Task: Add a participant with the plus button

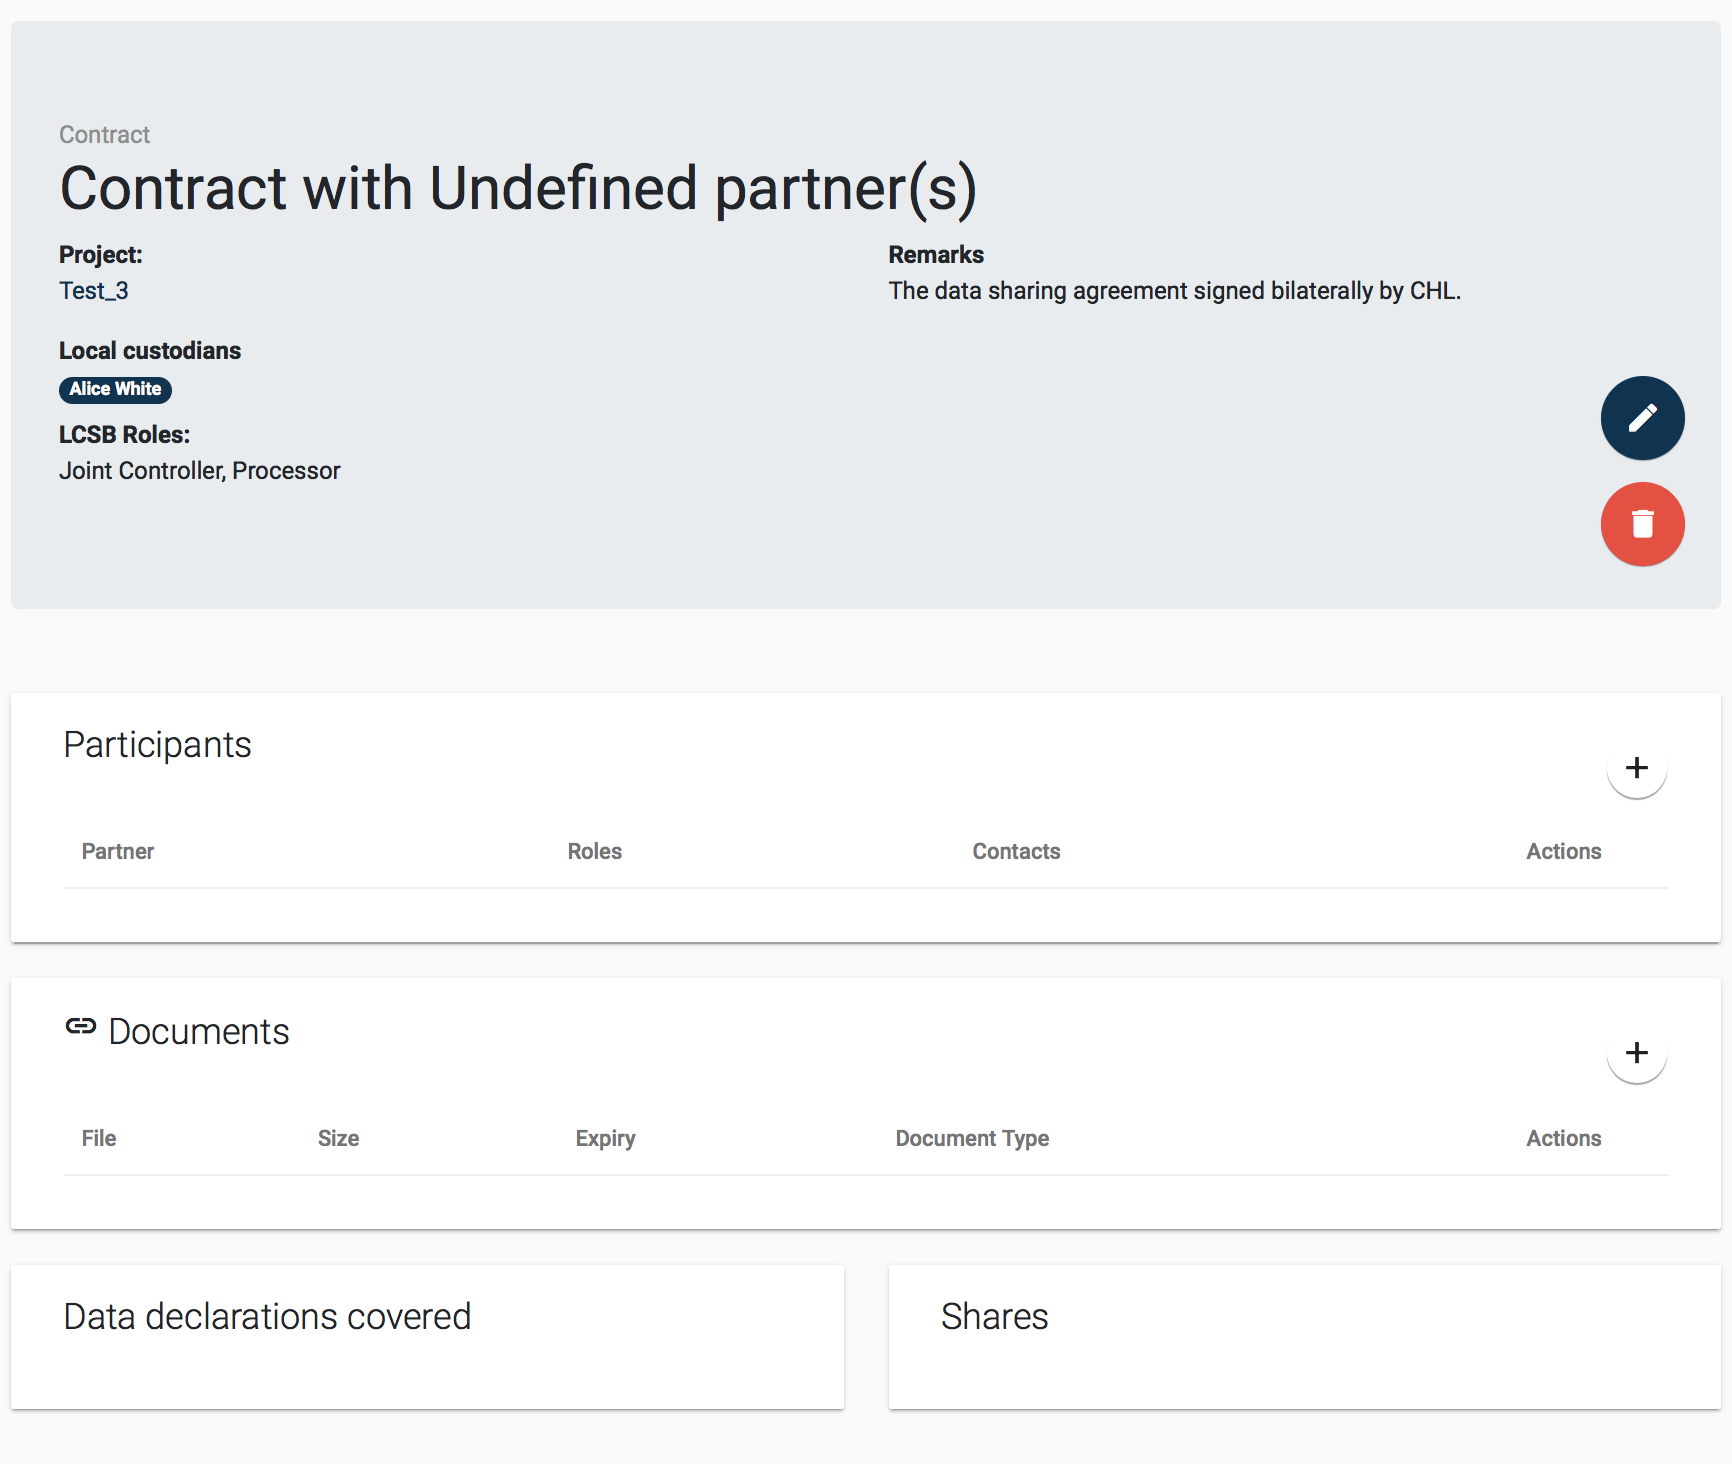Action: 1636,768
